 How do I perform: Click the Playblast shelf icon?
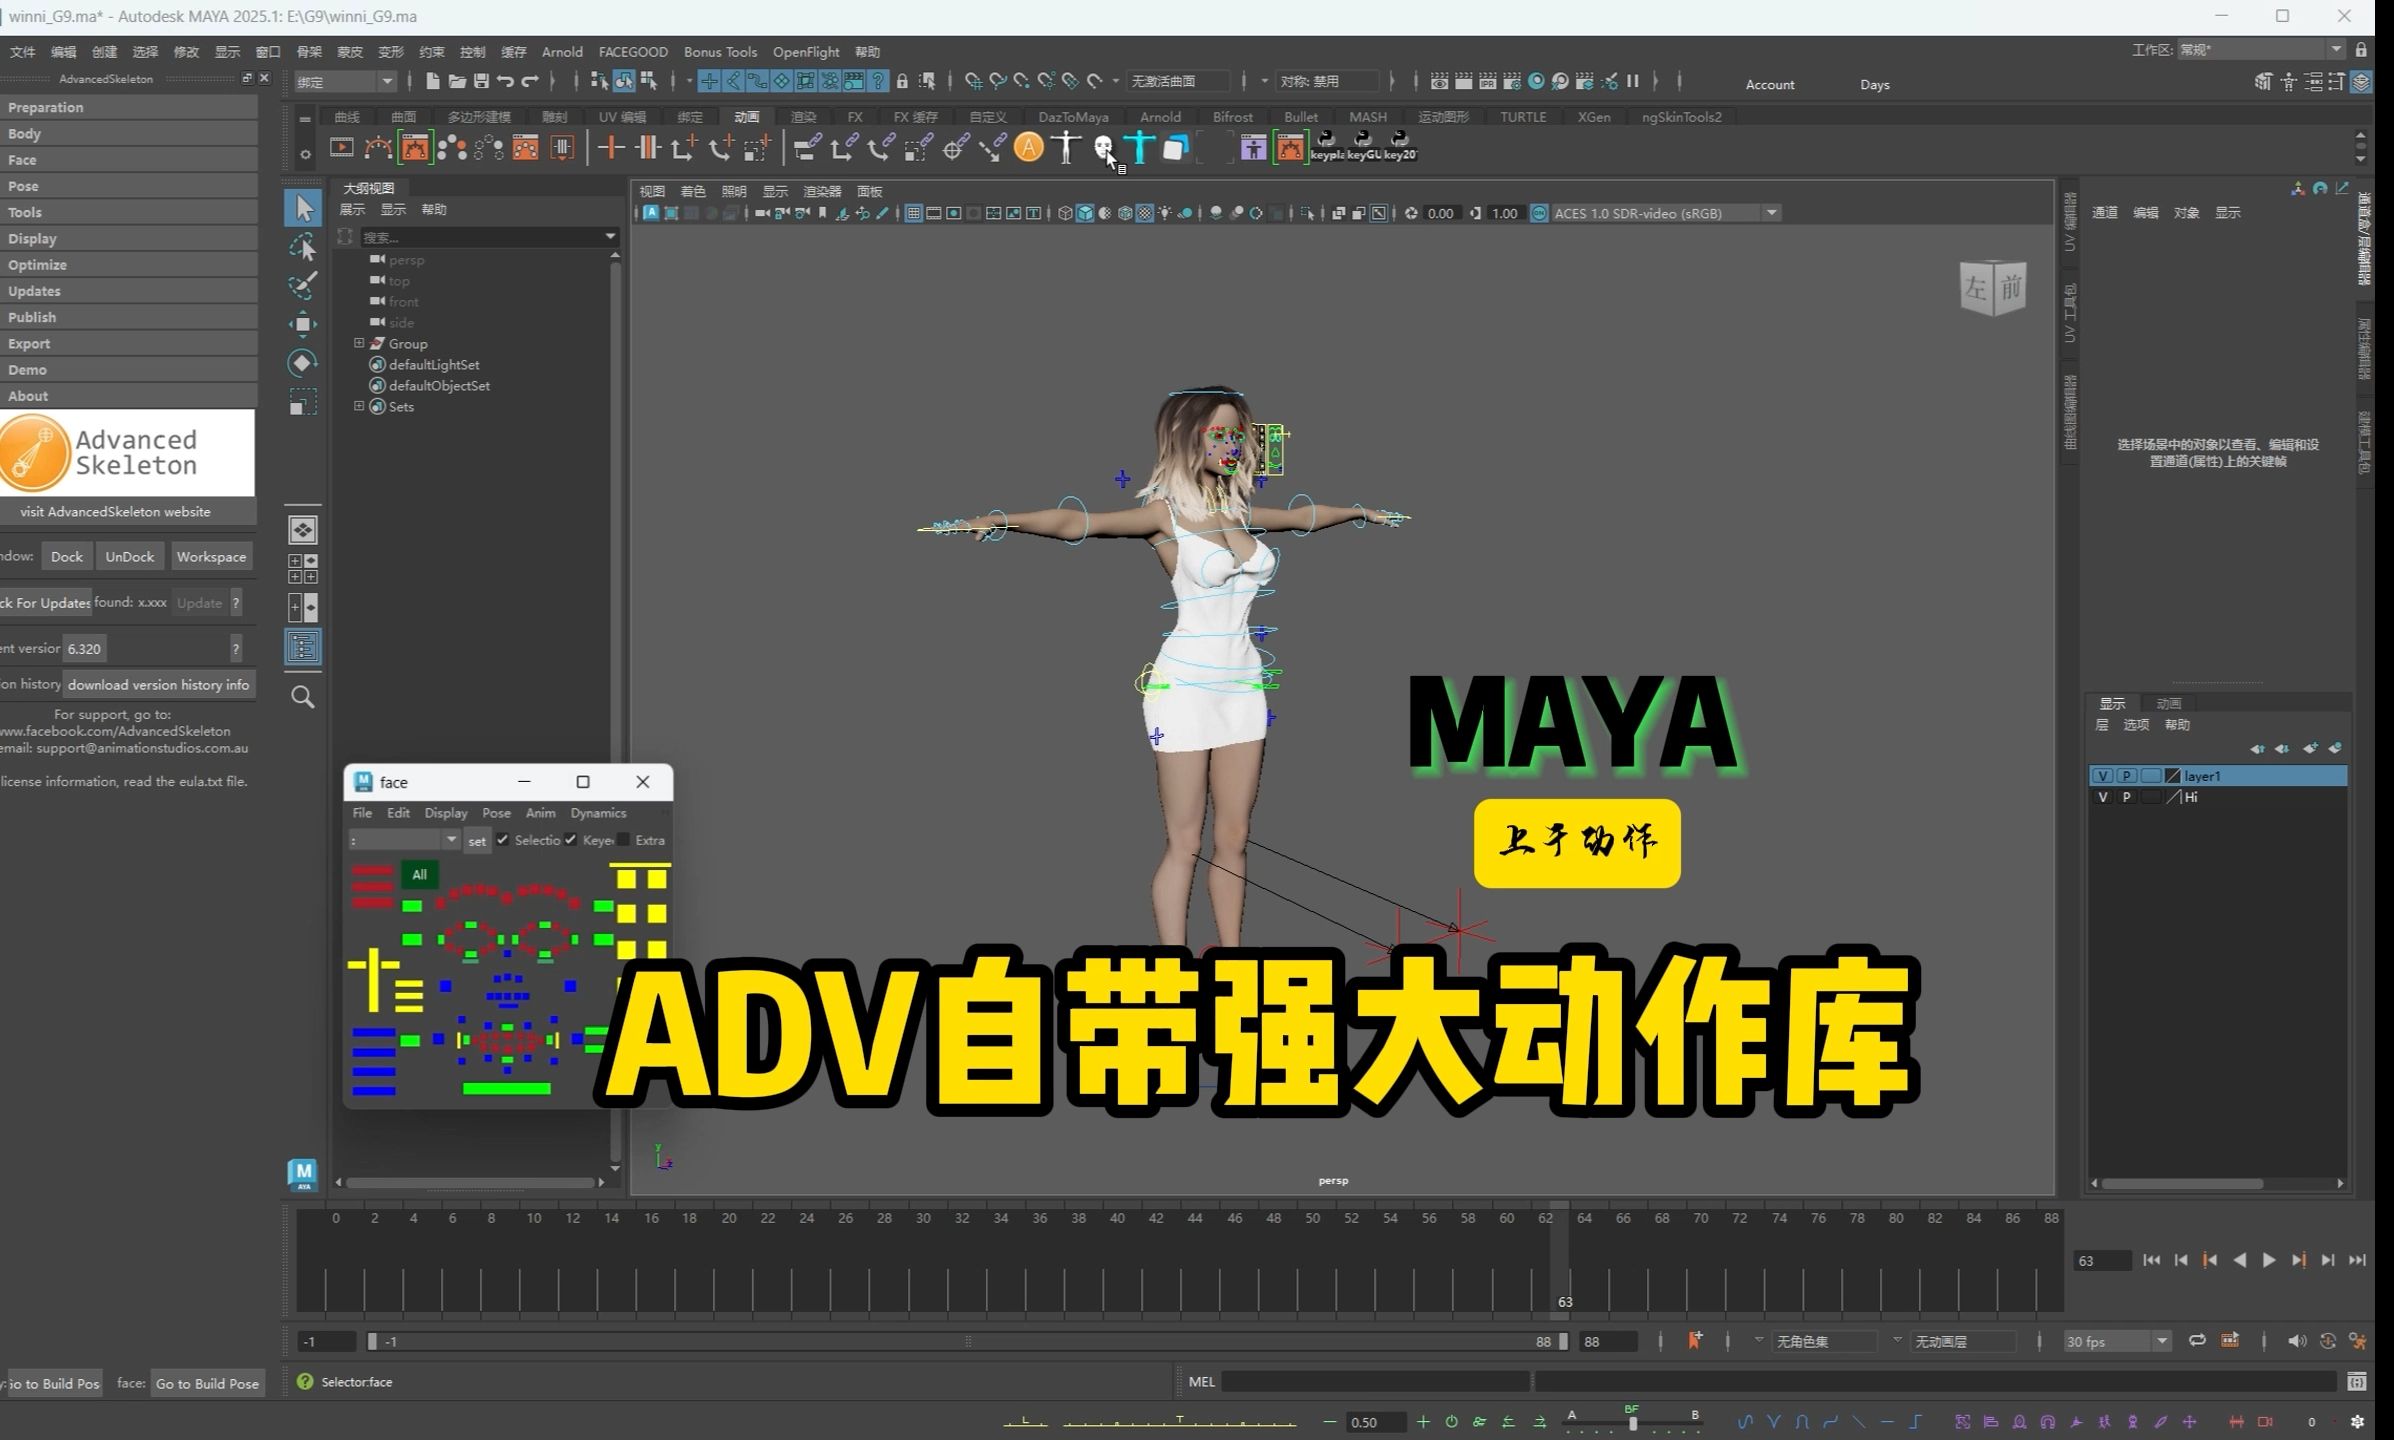tap(342, 148)
